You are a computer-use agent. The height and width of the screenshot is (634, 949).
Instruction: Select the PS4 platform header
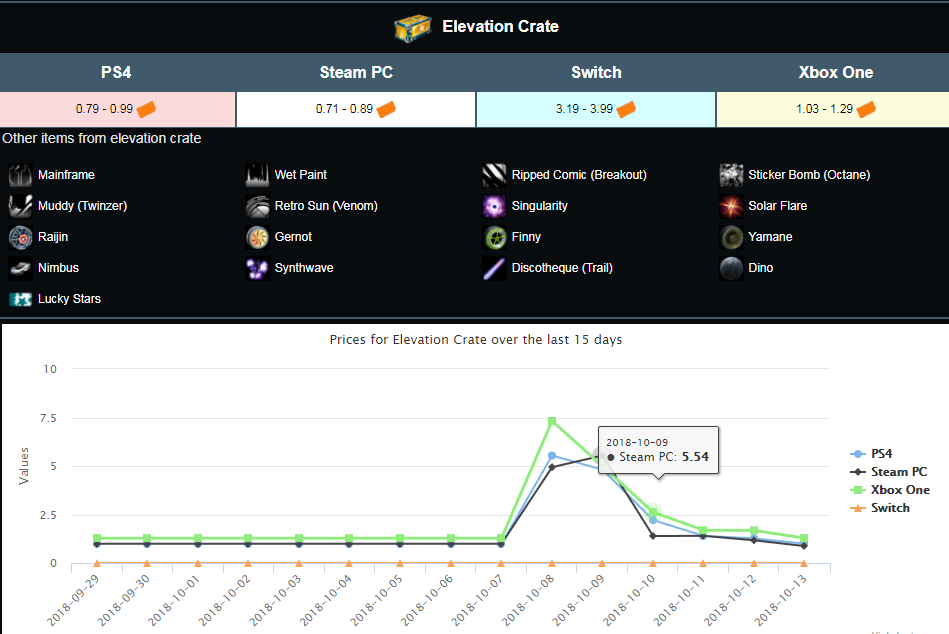(116, 73)
